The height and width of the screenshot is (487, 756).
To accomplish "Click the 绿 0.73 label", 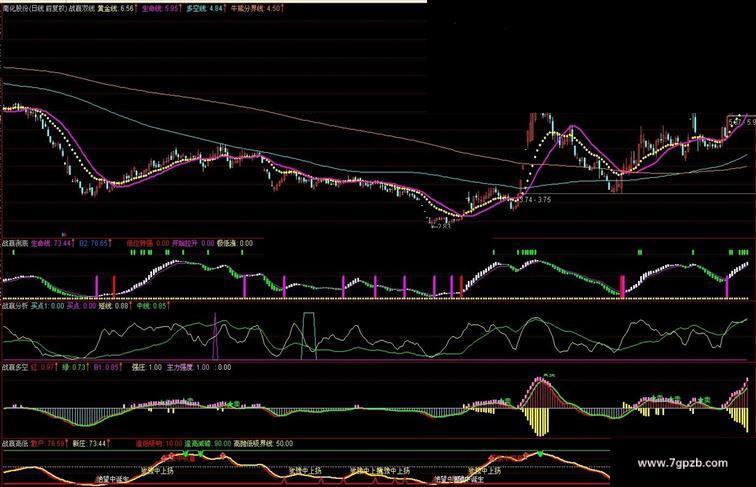I will (x=75, y=367).
